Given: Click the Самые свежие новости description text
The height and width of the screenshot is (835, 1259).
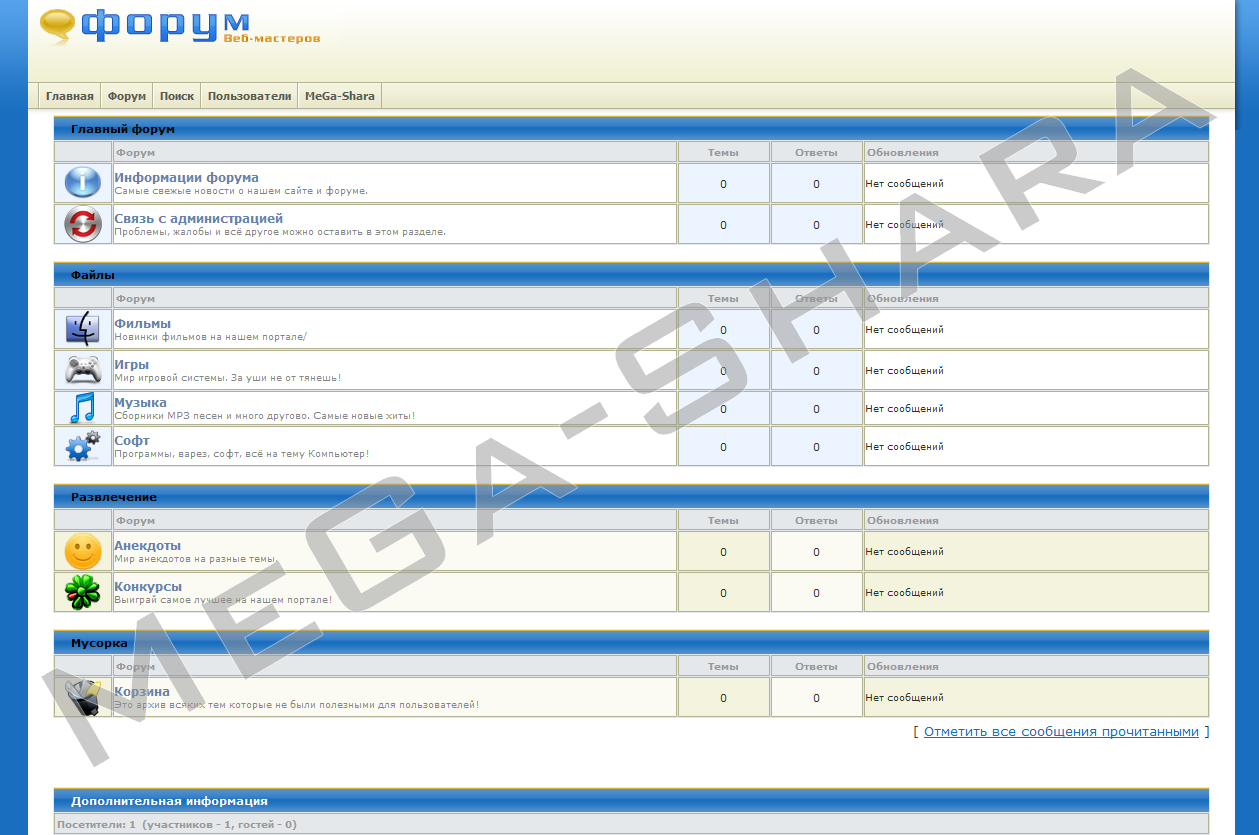Looking at the screenshot, I should pyautogui.click(x=241, y=190).
